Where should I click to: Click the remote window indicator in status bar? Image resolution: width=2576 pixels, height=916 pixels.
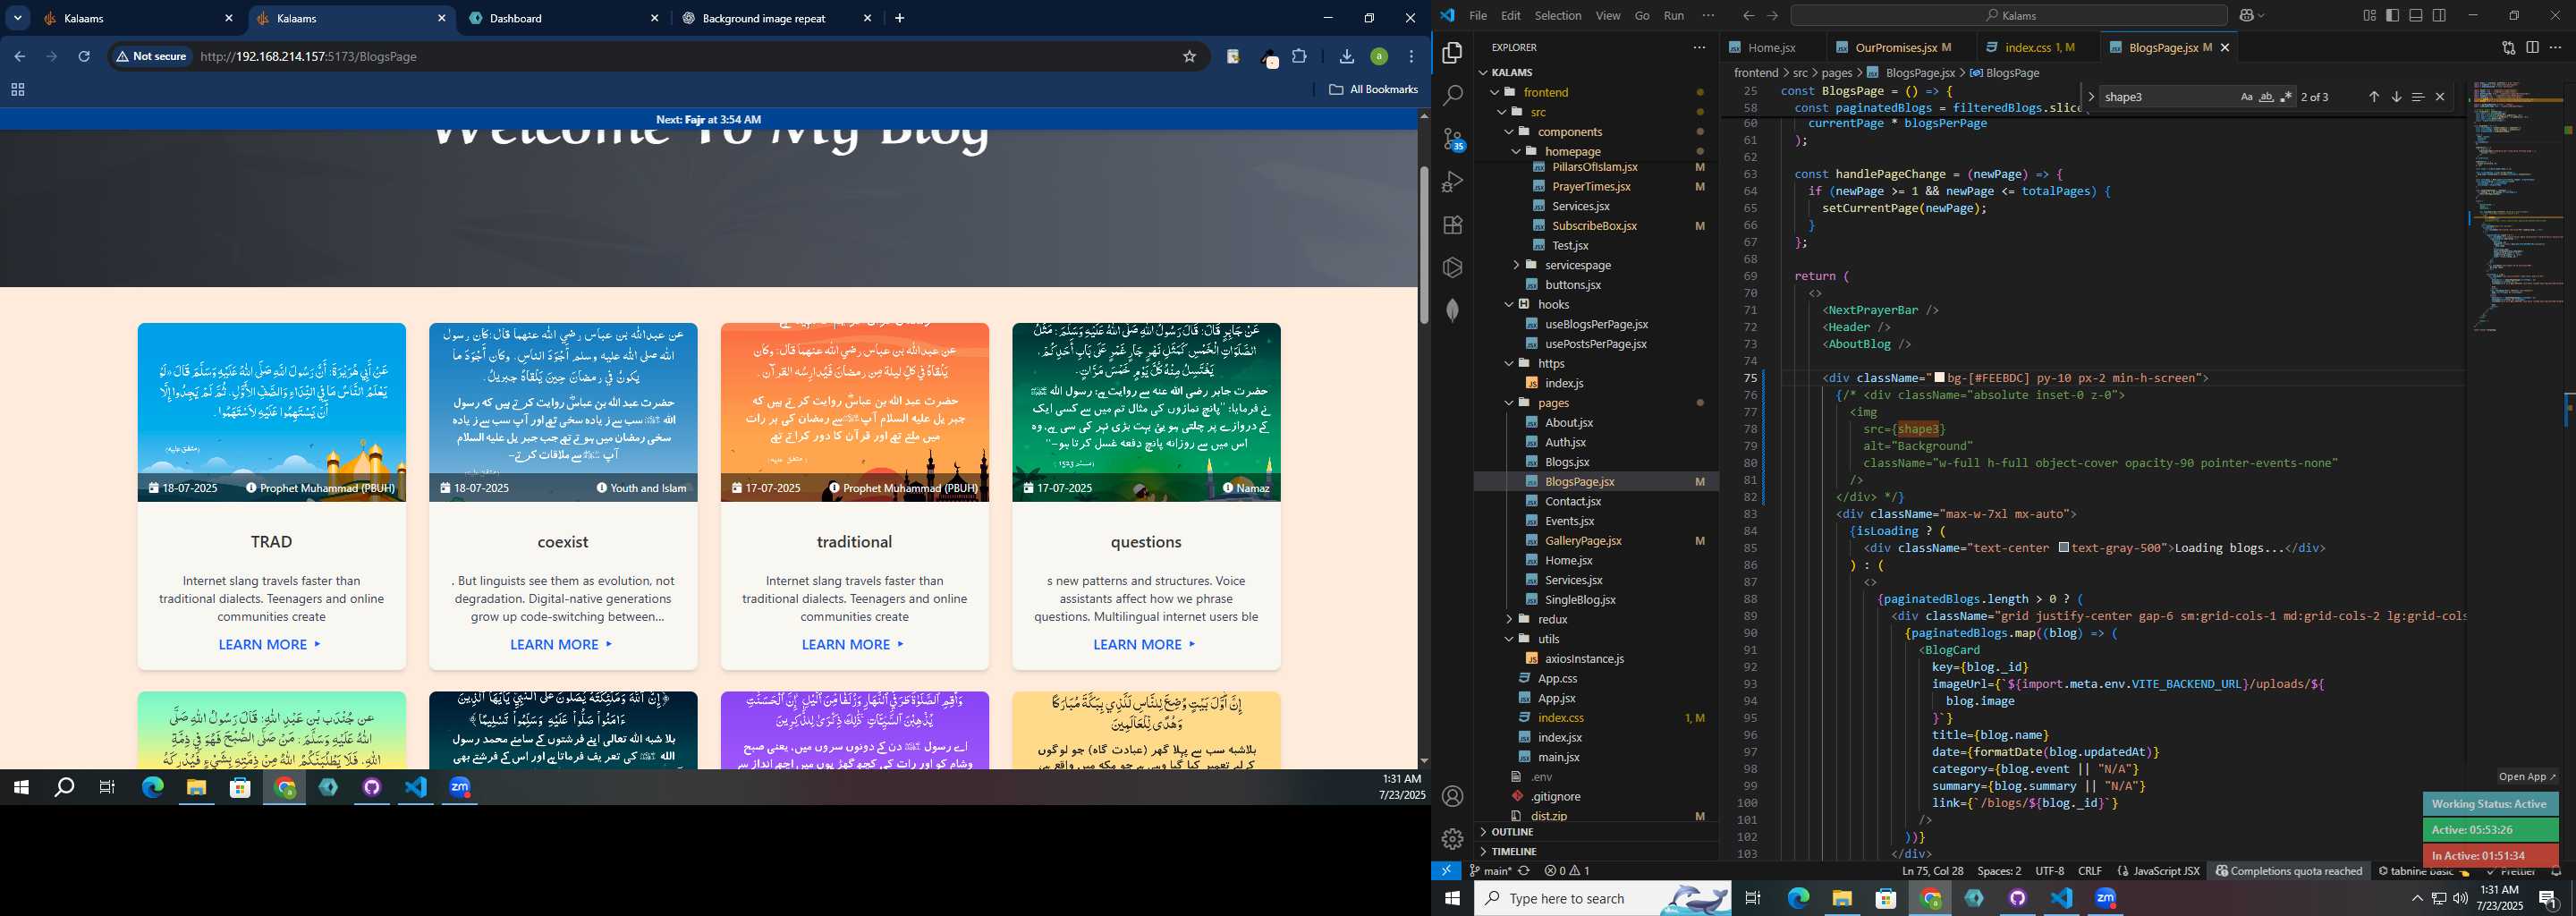(1446, 871)
